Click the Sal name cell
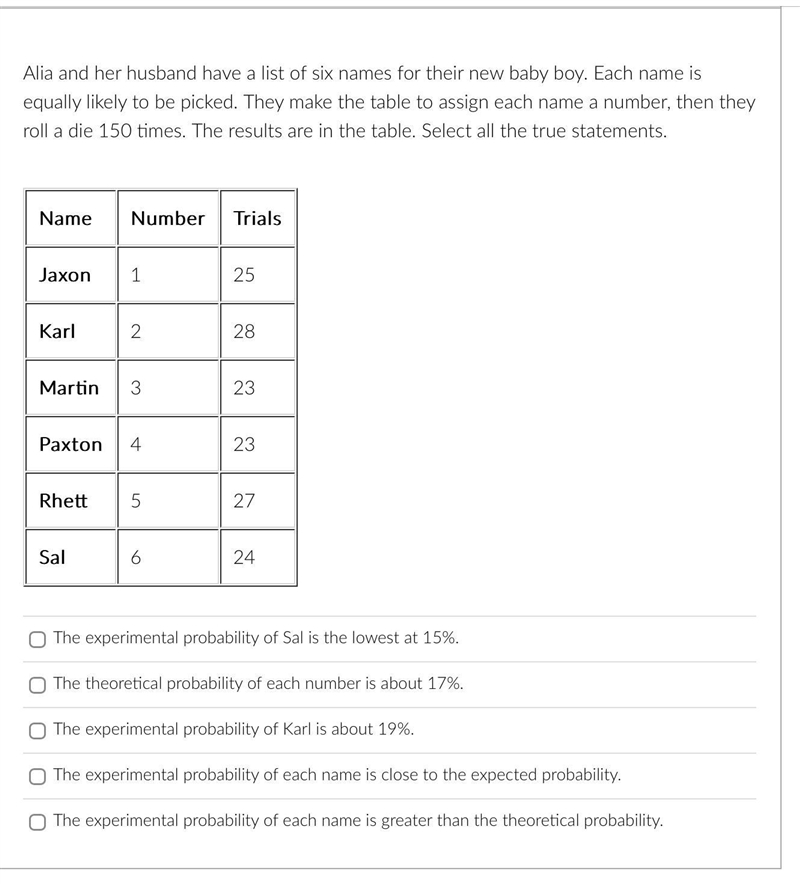Image resolution: width=800 pixels, height=884 pixels. [71, 557]
